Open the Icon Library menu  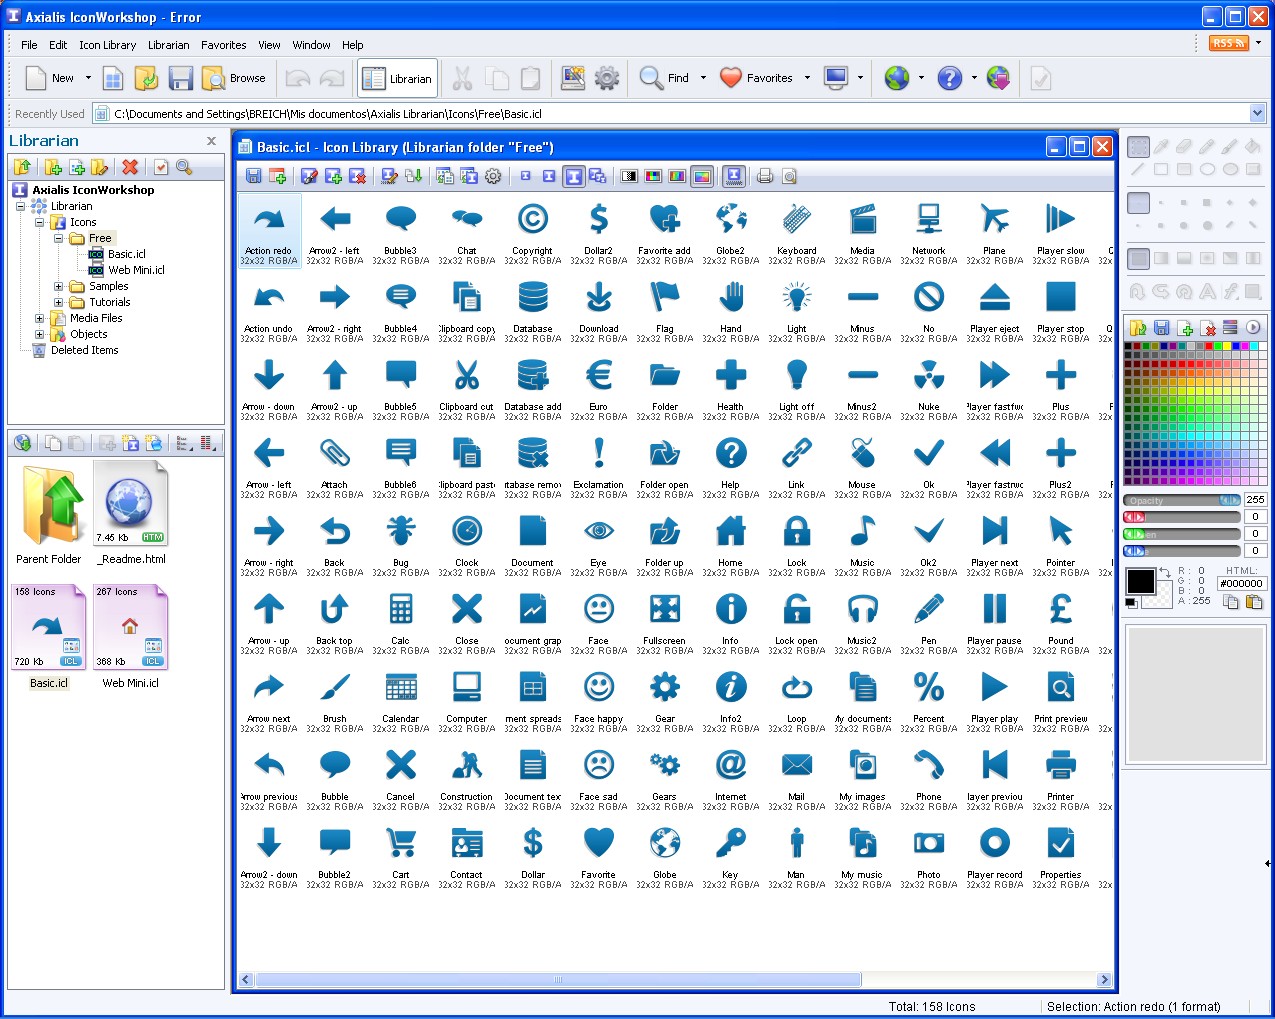108,45
